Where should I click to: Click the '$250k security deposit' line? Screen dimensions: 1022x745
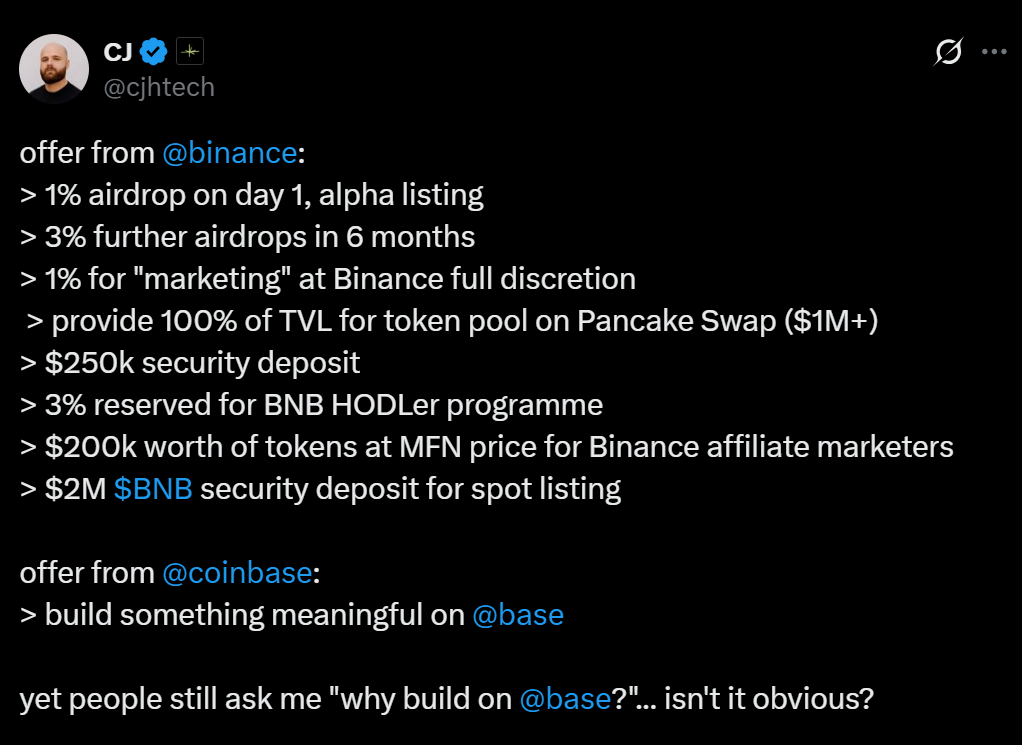pyautogui.click(x=191, y=362)
